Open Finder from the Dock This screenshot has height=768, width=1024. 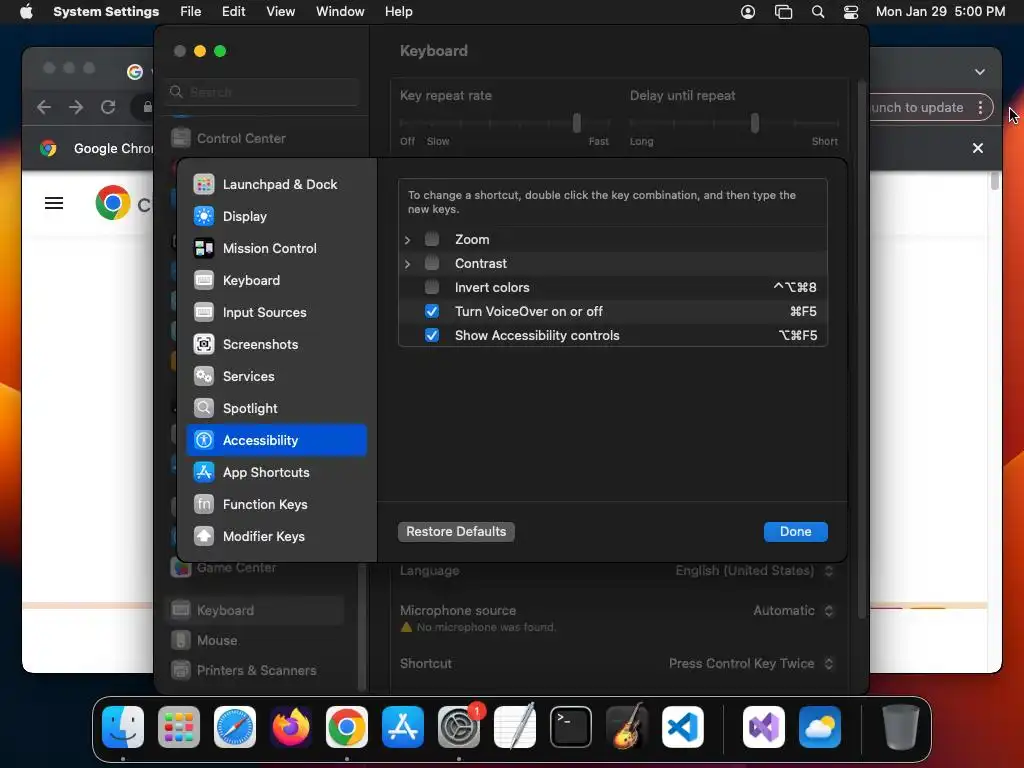(x=123, y=727)
